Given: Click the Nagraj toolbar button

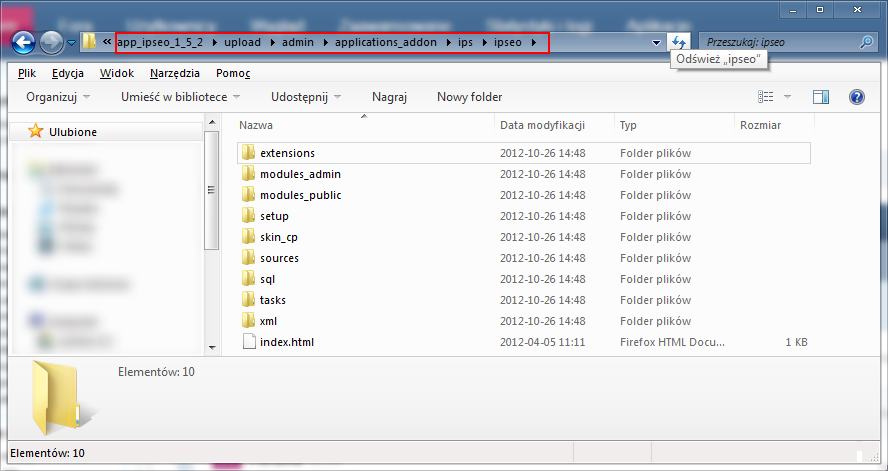Looking at the screenshot, I should [x=390, y=97].
